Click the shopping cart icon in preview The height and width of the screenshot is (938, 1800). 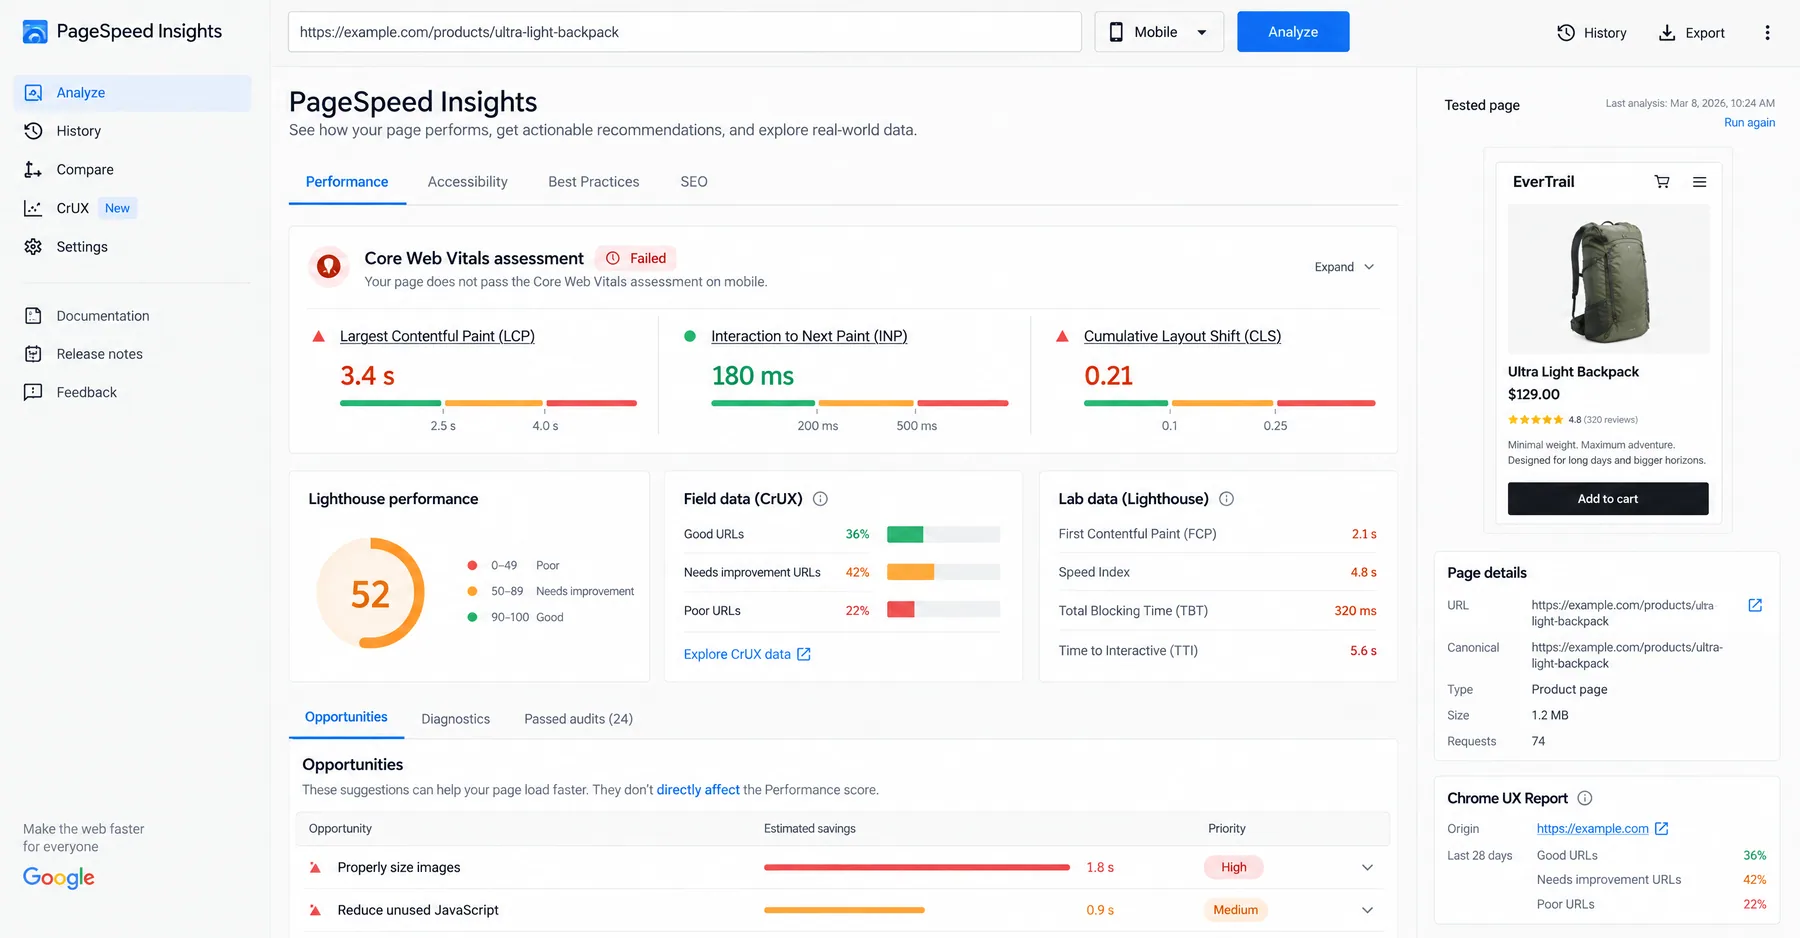coord(1662,182)
